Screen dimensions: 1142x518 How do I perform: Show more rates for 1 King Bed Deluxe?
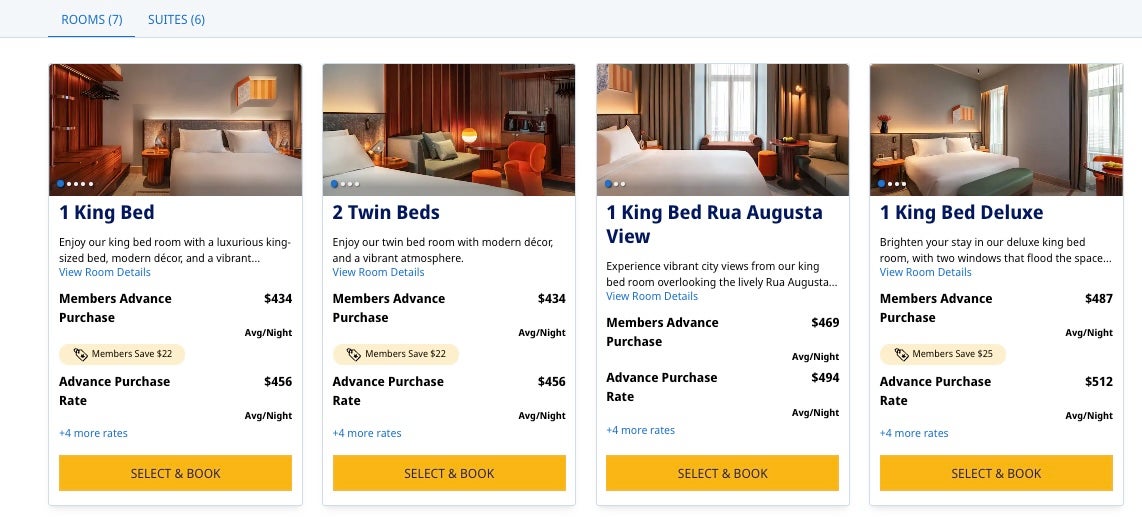[914, 433]
